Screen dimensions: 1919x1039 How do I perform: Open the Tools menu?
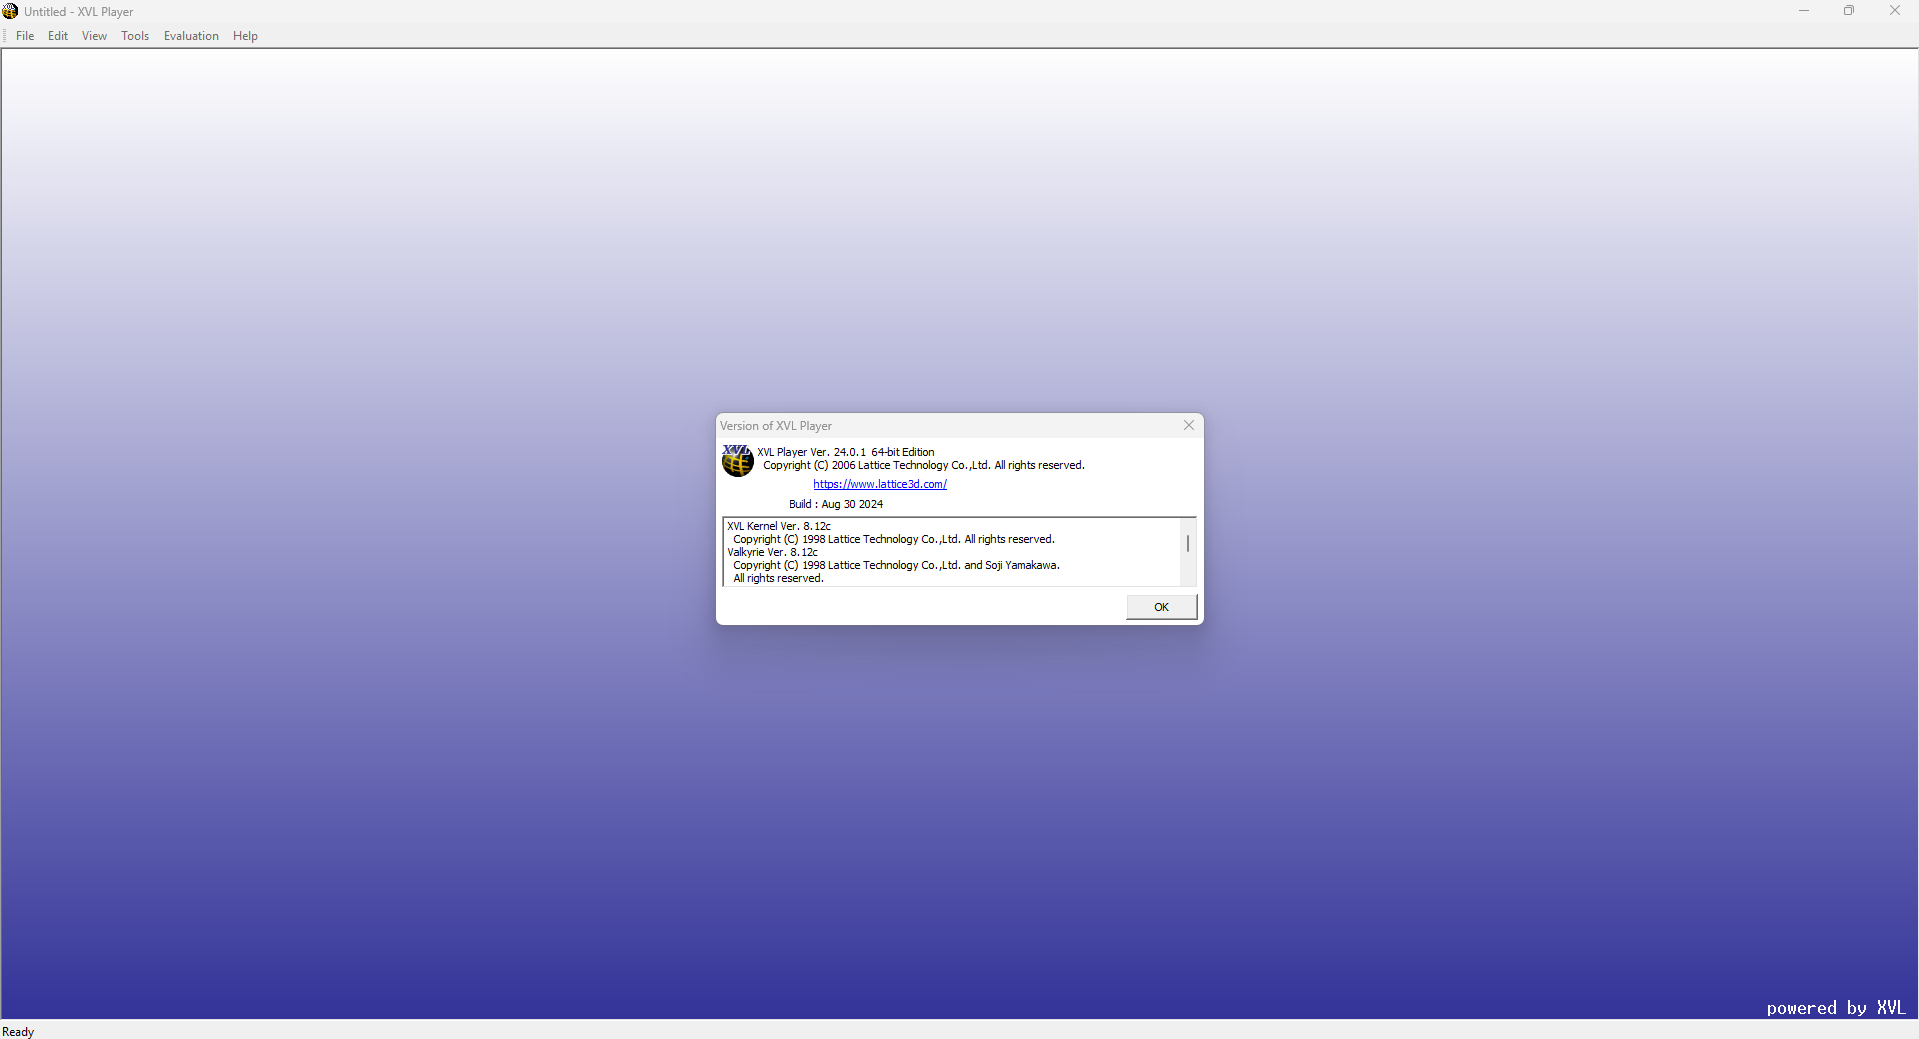pyautogui.click(x=135, y=36)
